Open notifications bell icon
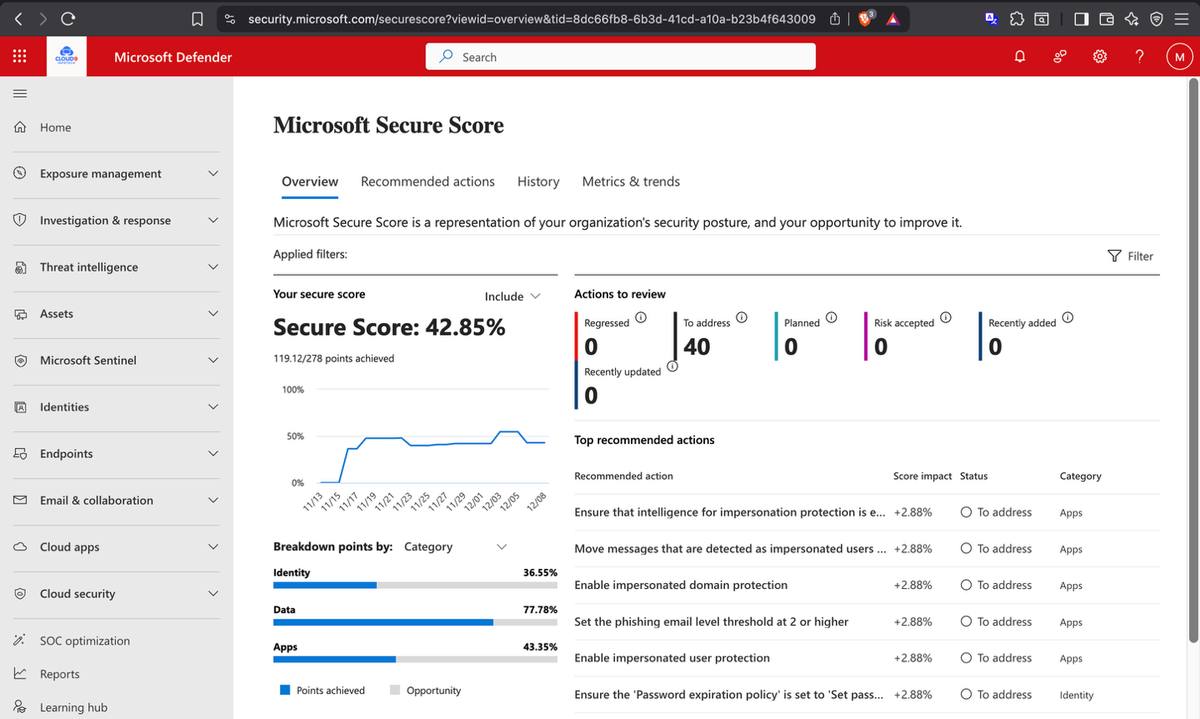 [x=1020, y=57]
